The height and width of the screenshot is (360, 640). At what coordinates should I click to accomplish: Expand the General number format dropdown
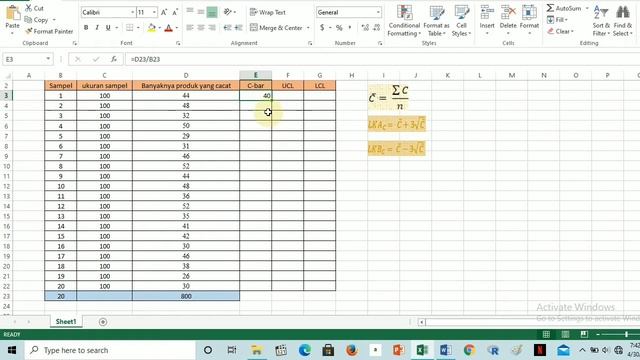378,12
